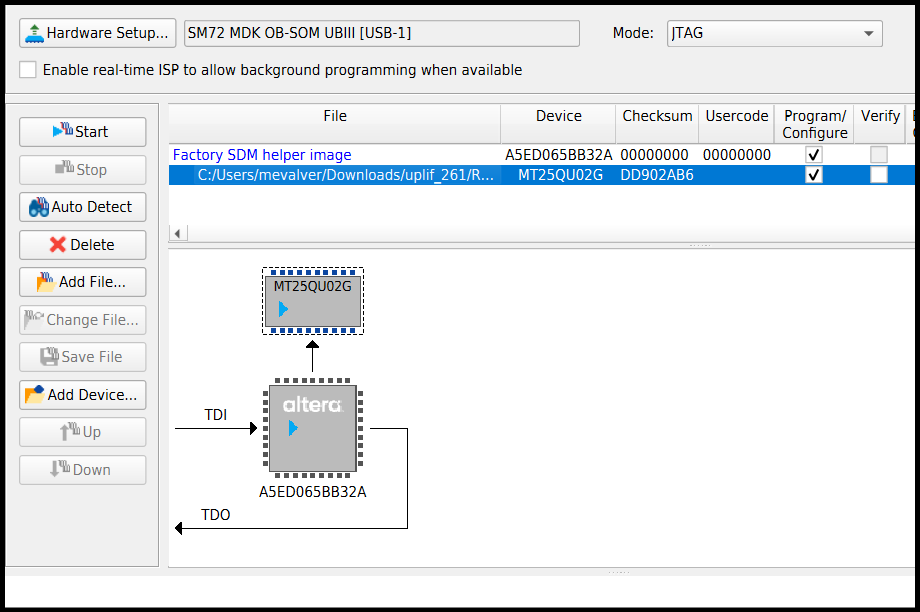This screenshot has height=612, width=920.
Task: Delete the selected file entry
Action: [83, 245]
